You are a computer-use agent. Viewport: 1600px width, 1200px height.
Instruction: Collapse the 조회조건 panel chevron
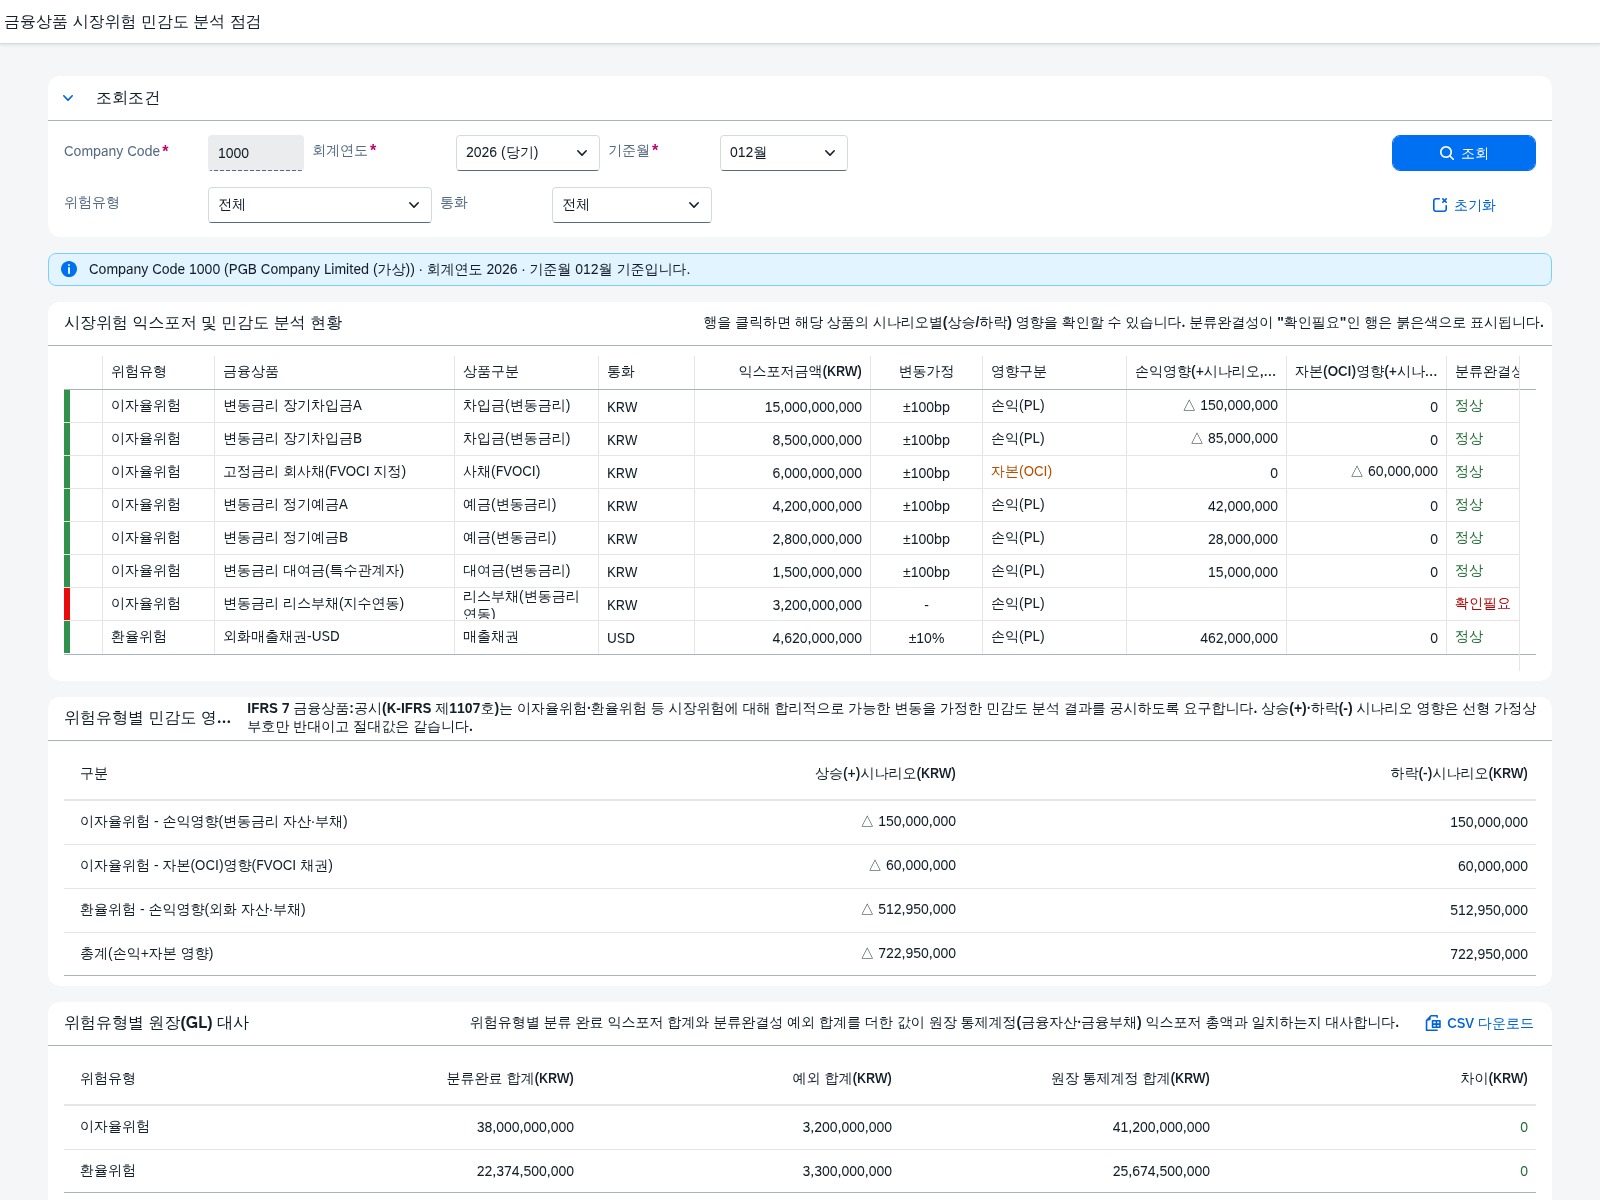(x=68, y=98)
